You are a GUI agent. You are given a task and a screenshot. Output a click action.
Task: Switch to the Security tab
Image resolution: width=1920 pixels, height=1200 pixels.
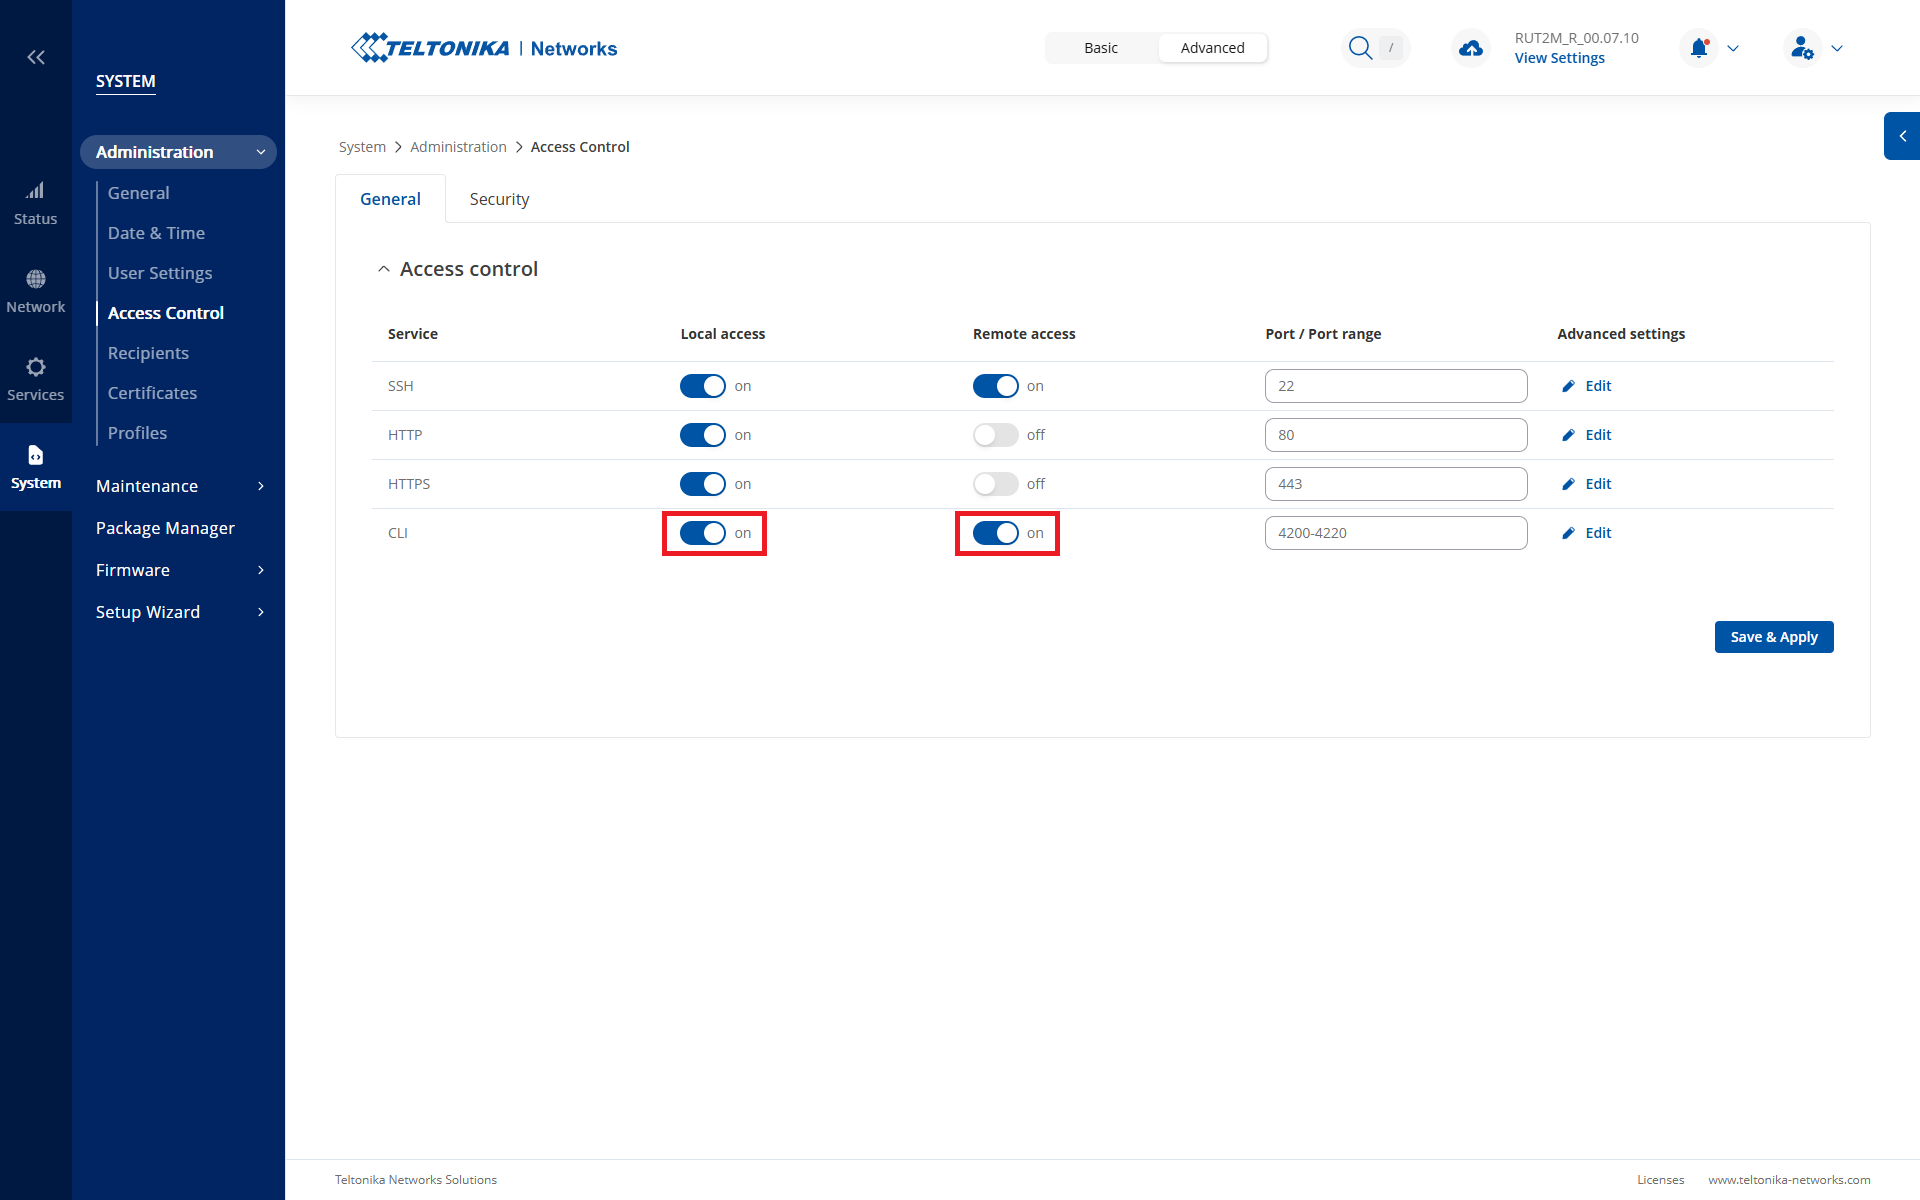(499, 199)
